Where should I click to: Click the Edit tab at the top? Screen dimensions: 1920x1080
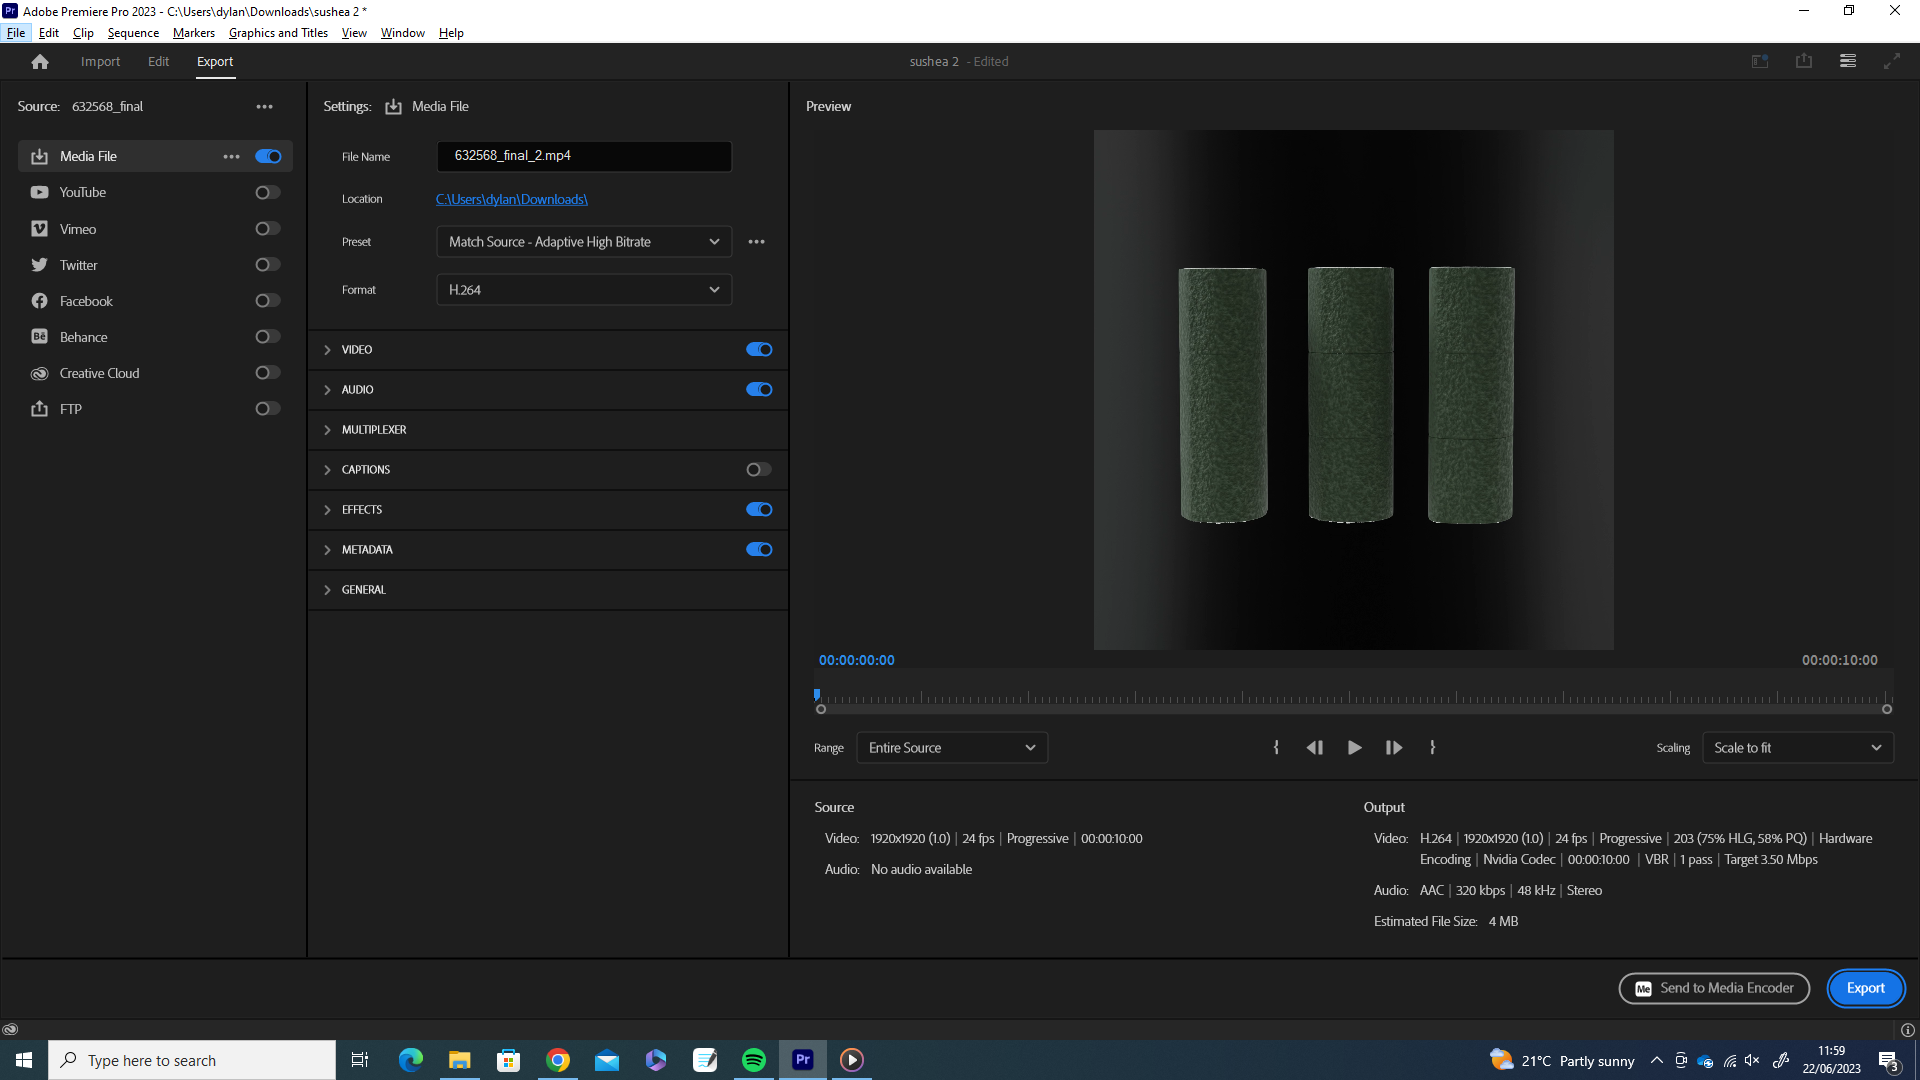[x=157, y=61]
